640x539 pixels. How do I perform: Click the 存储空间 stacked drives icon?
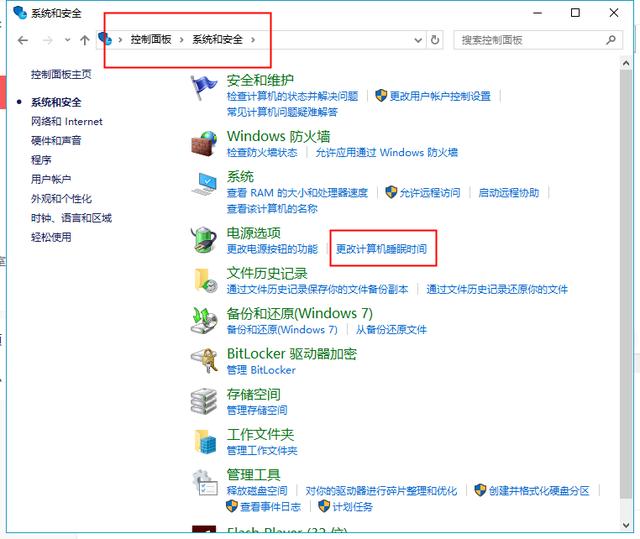pos(204,401)
